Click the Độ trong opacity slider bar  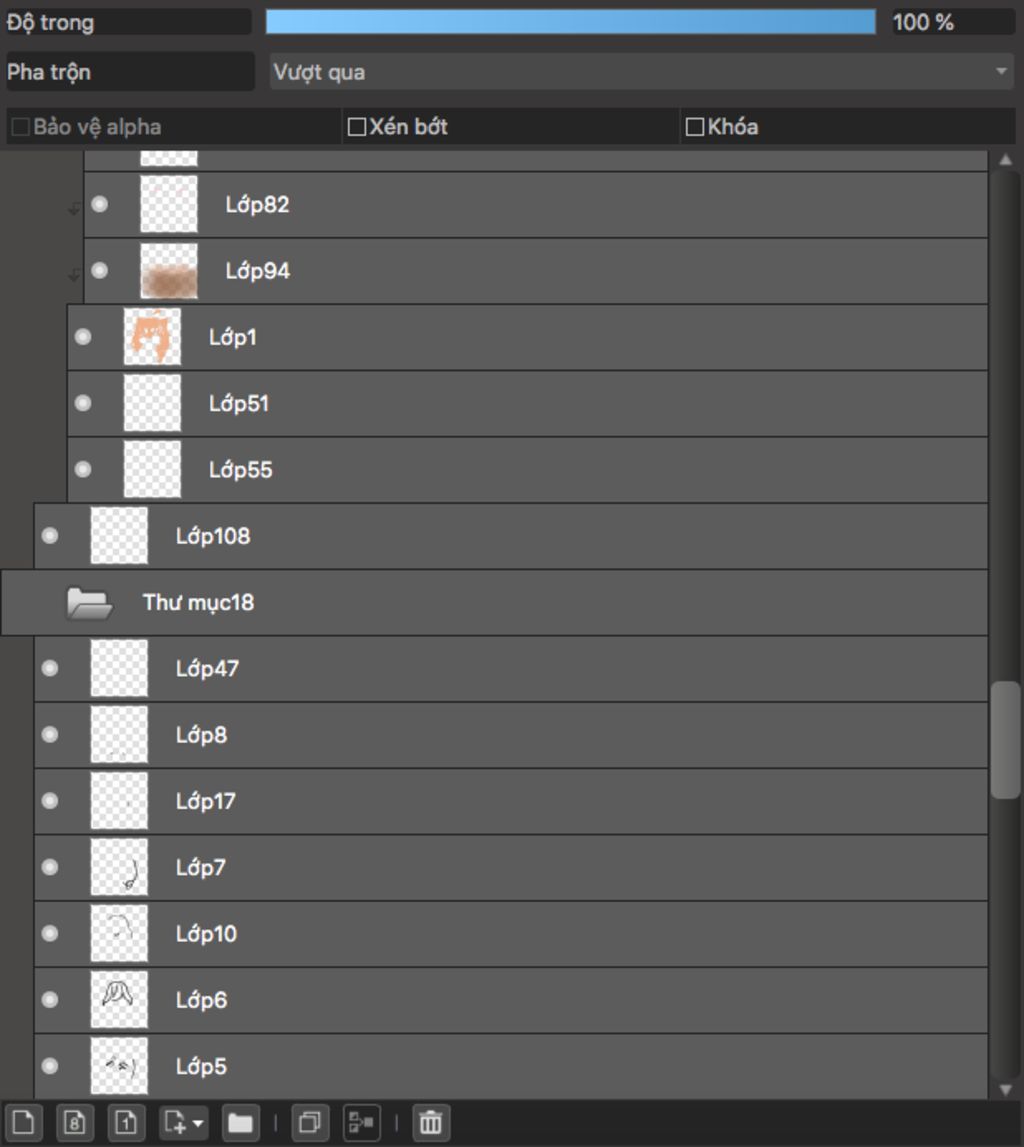point(571,22)
